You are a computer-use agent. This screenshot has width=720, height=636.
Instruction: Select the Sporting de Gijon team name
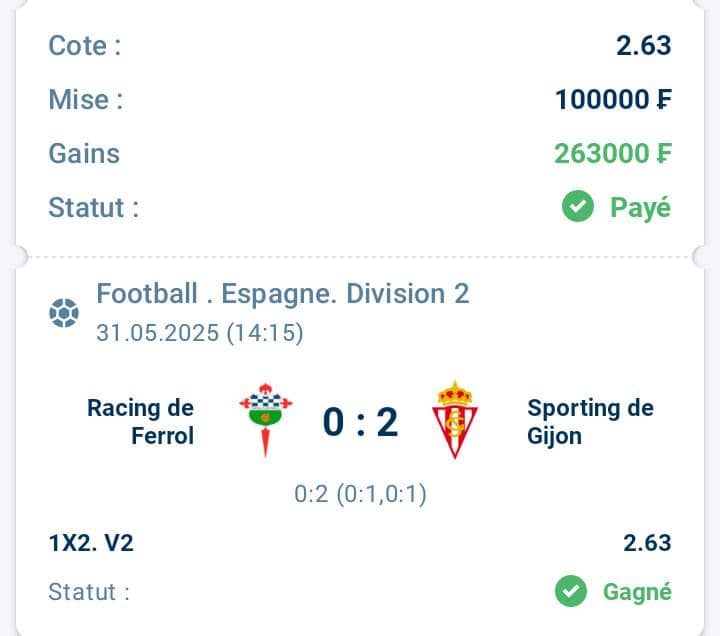(x=591, y=422)
